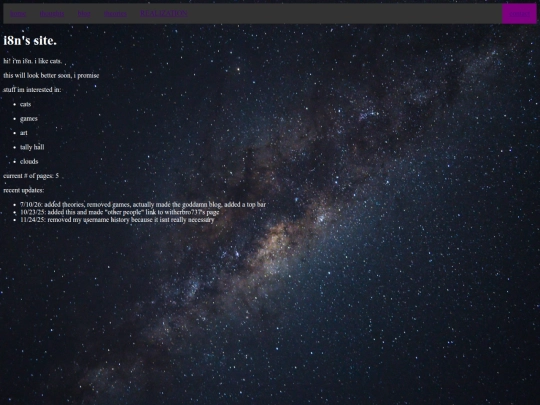Click the 10/23/25 update about witherbro737's page
This screenshot has width=540, height=405.
click(120, 212)
